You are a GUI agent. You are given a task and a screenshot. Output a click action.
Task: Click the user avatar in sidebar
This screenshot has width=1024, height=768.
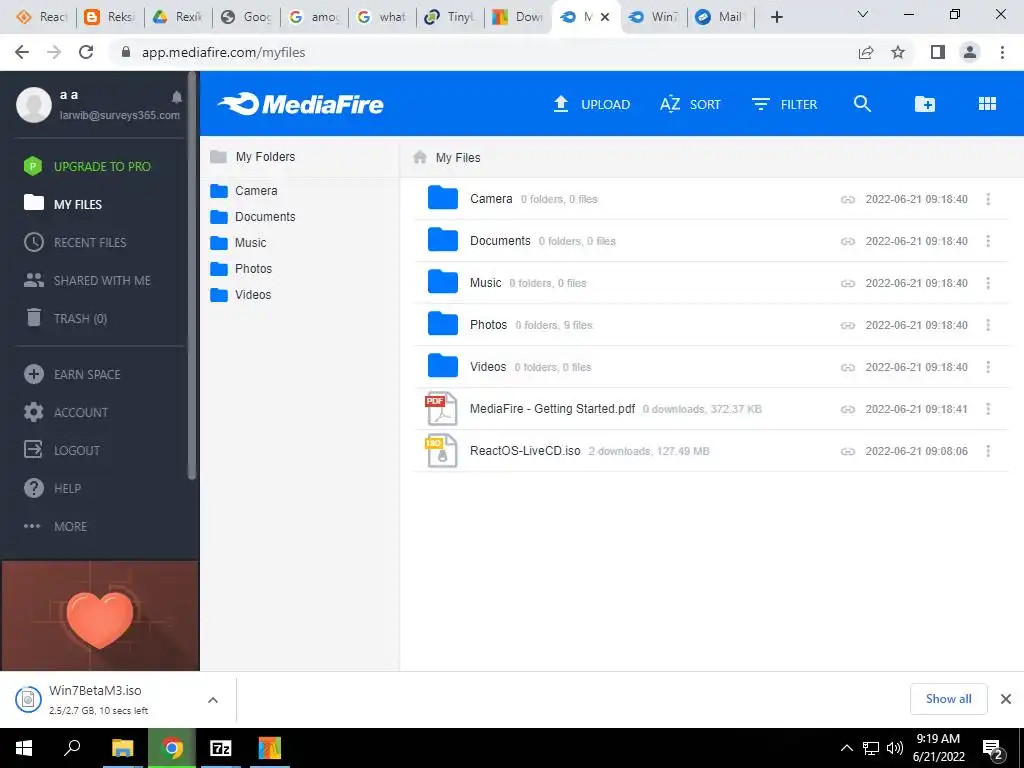point(34,104)
